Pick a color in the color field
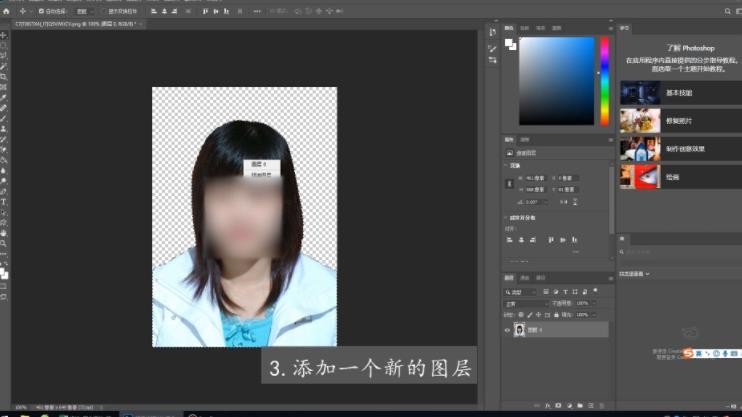The image size is (742, 417). (x=556, y=81)
